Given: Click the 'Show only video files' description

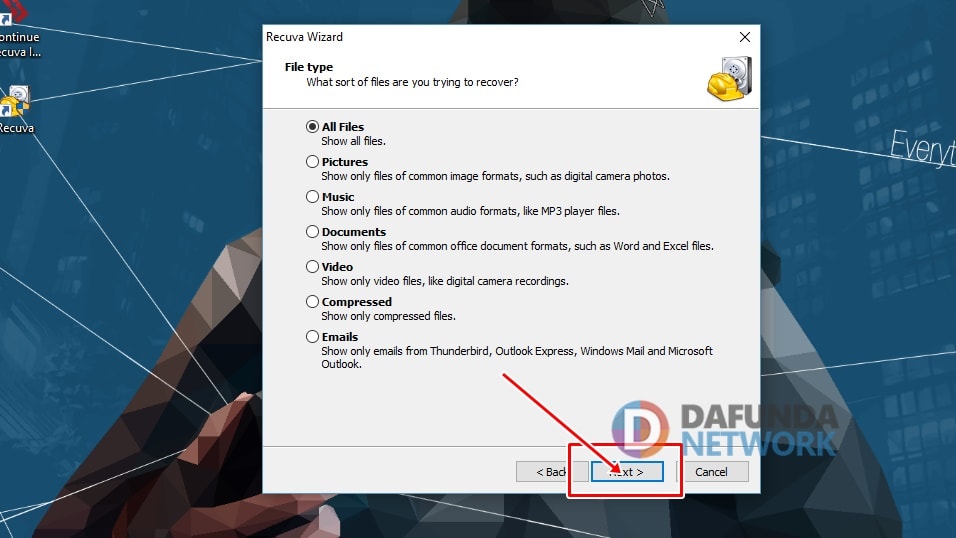Looking at the screenshot, I should tap(444, 281).
